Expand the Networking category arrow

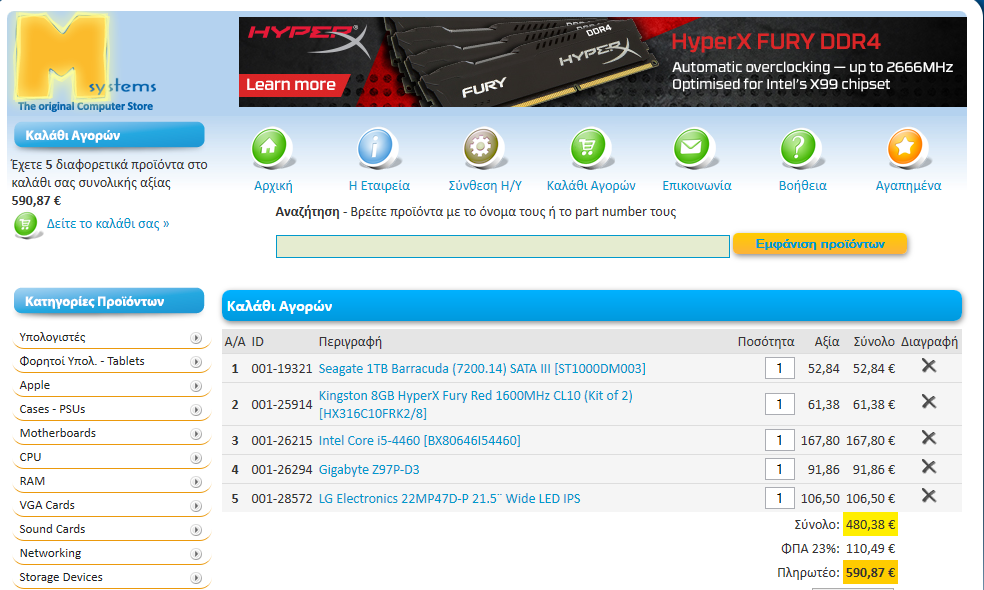tap(196, 554)
